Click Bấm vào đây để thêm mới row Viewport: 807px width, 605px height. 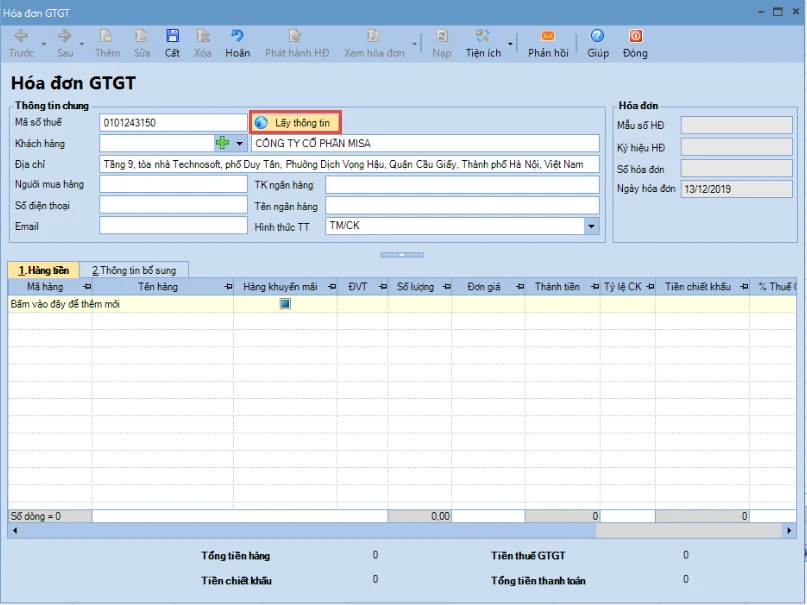[x=401, y=304]
